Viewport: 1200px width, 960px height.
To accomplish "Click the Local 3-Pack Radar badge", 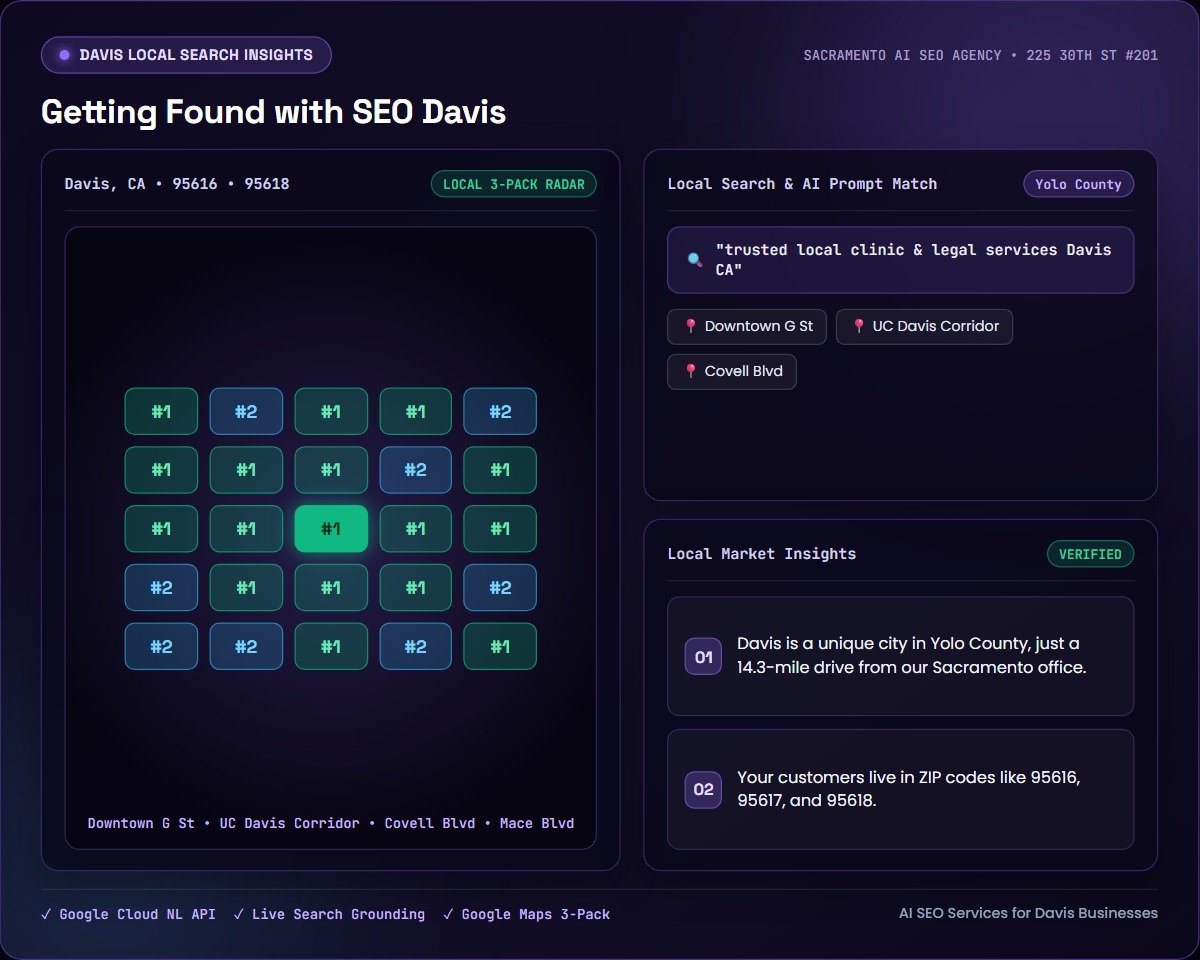I will coord(514,184).
